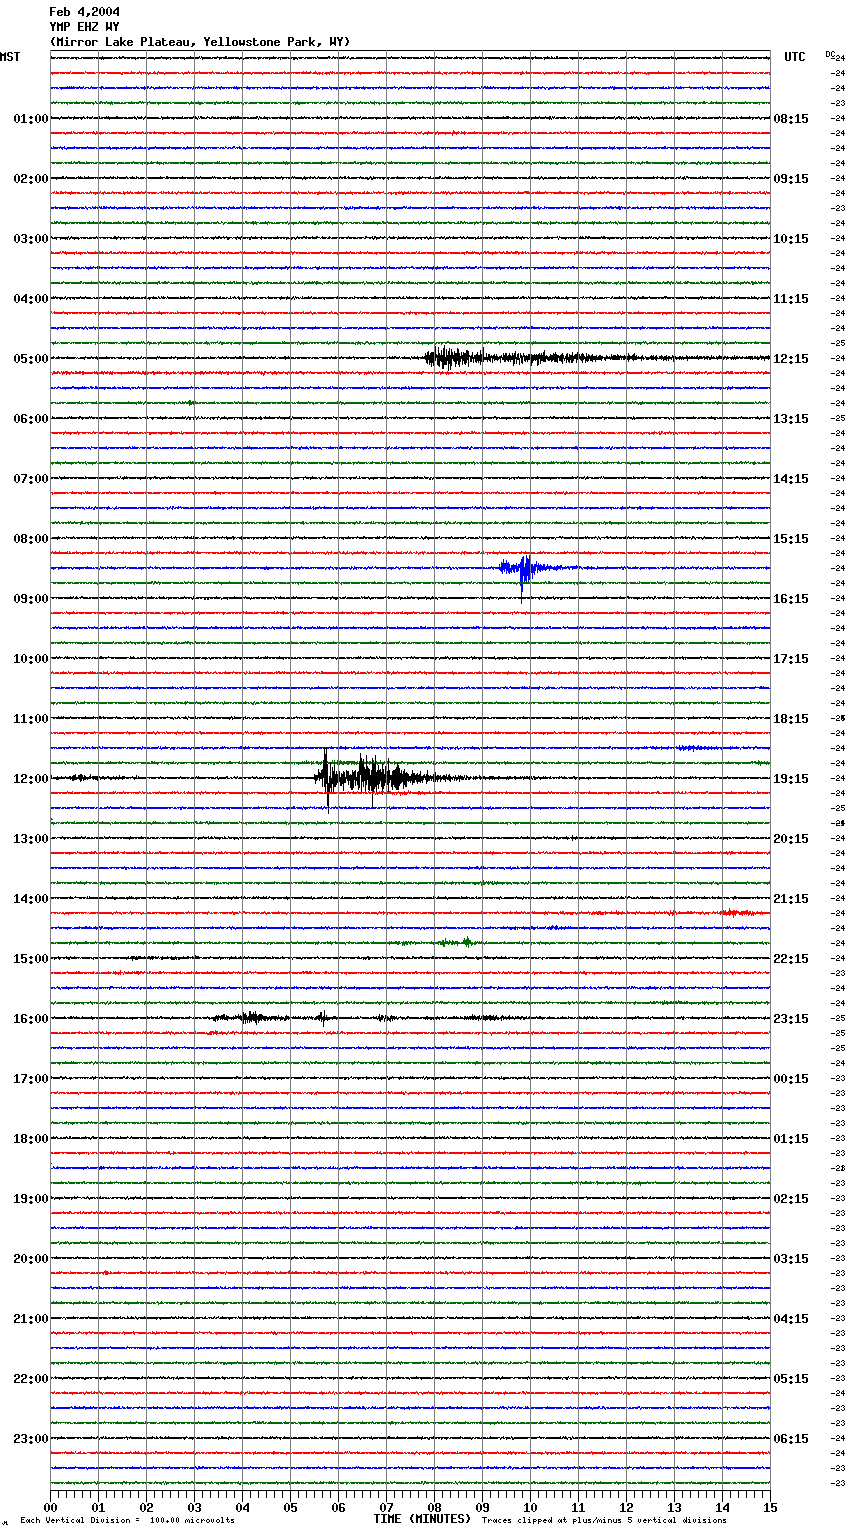
Task: Click minute tick label 10 on bottom axis
Action: pyautogui.click(x=531, y=1507)
